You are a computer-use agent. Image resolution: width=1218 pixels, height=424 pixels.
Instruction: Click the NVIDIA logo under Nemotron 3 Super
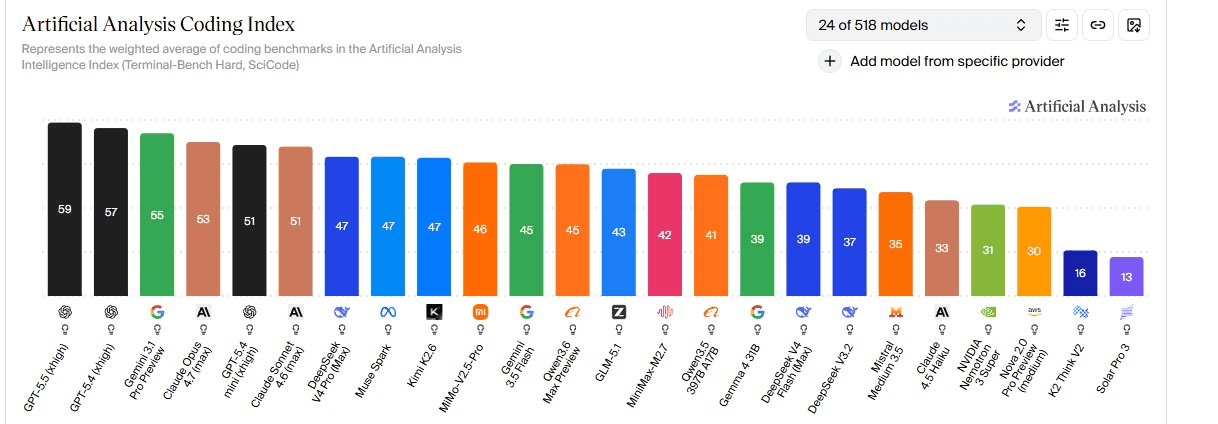(987, 311)
